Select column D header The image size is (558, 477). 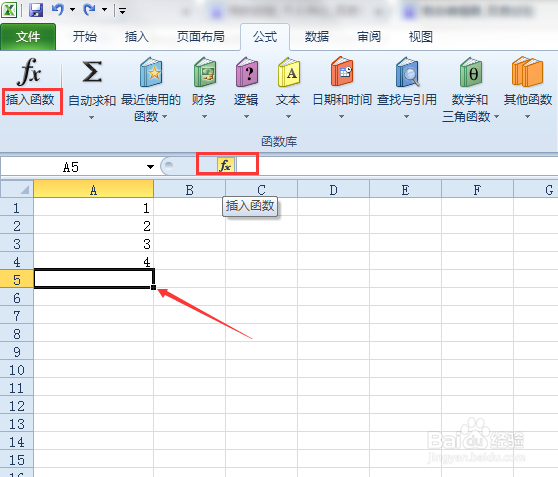tap(333, 189)
